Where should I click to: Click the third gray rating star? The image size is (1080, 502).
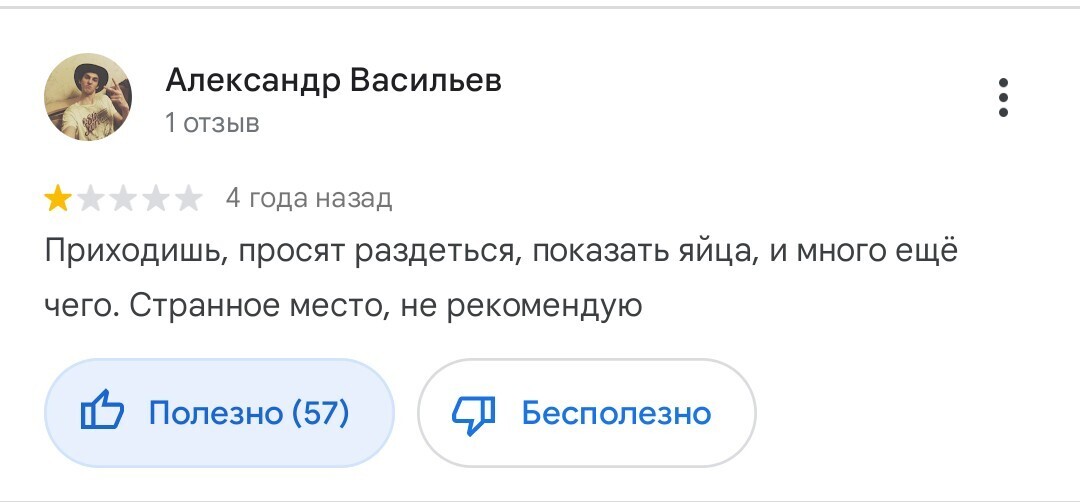tap(123, 199)
